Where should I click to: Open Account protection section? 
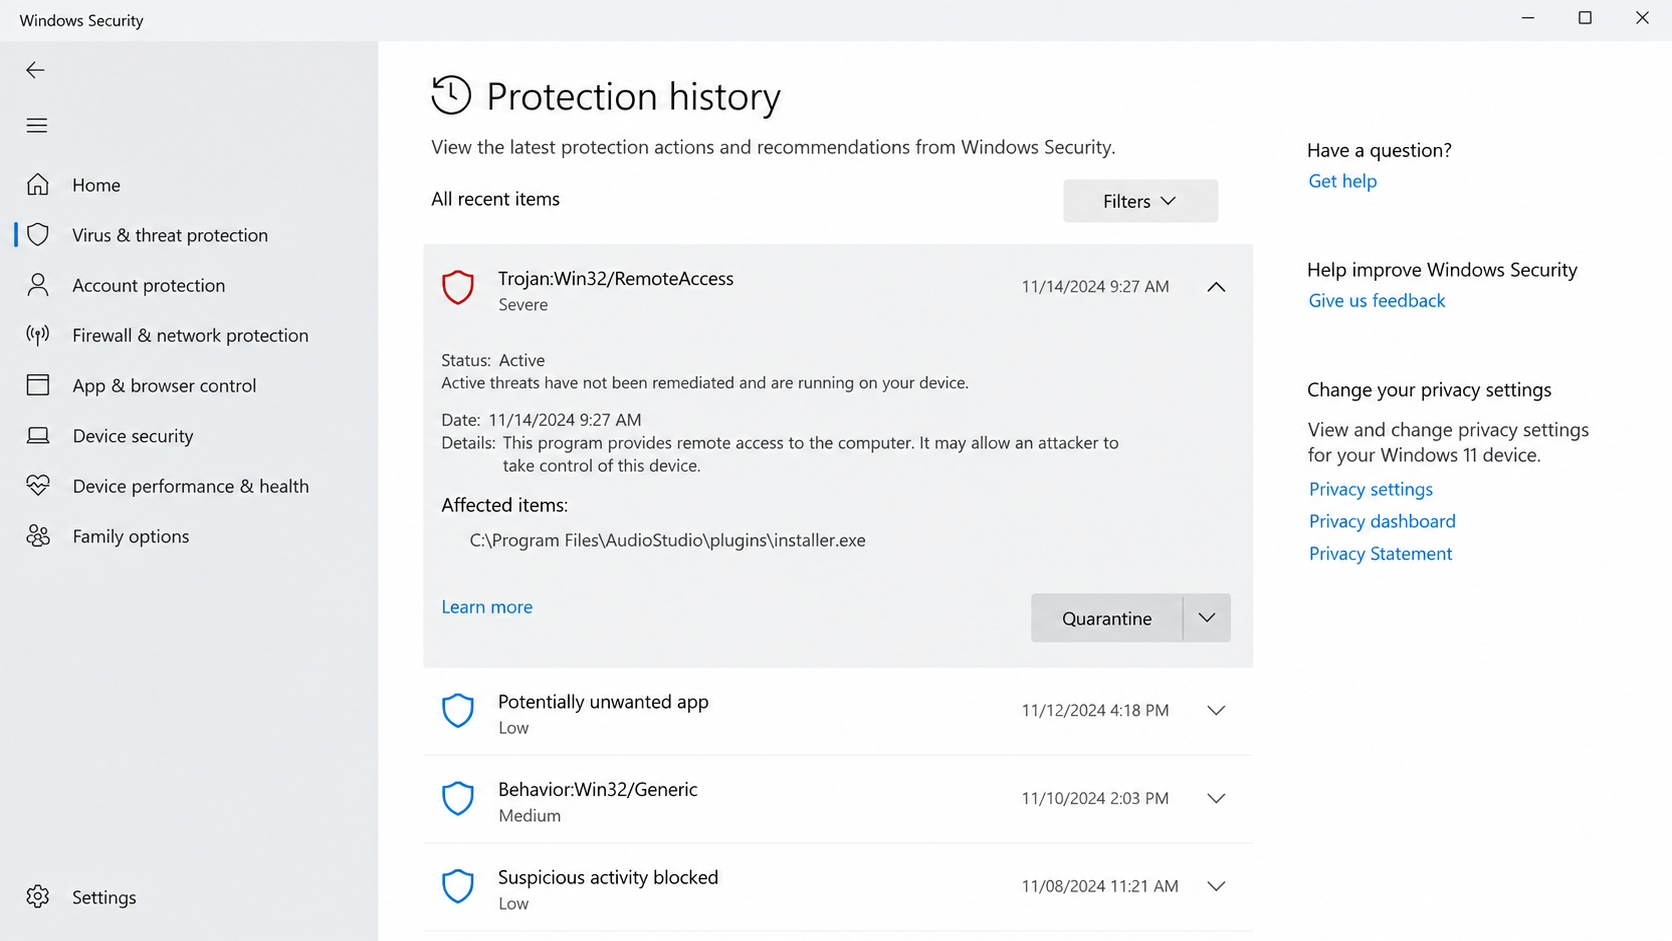coord(149,285)
